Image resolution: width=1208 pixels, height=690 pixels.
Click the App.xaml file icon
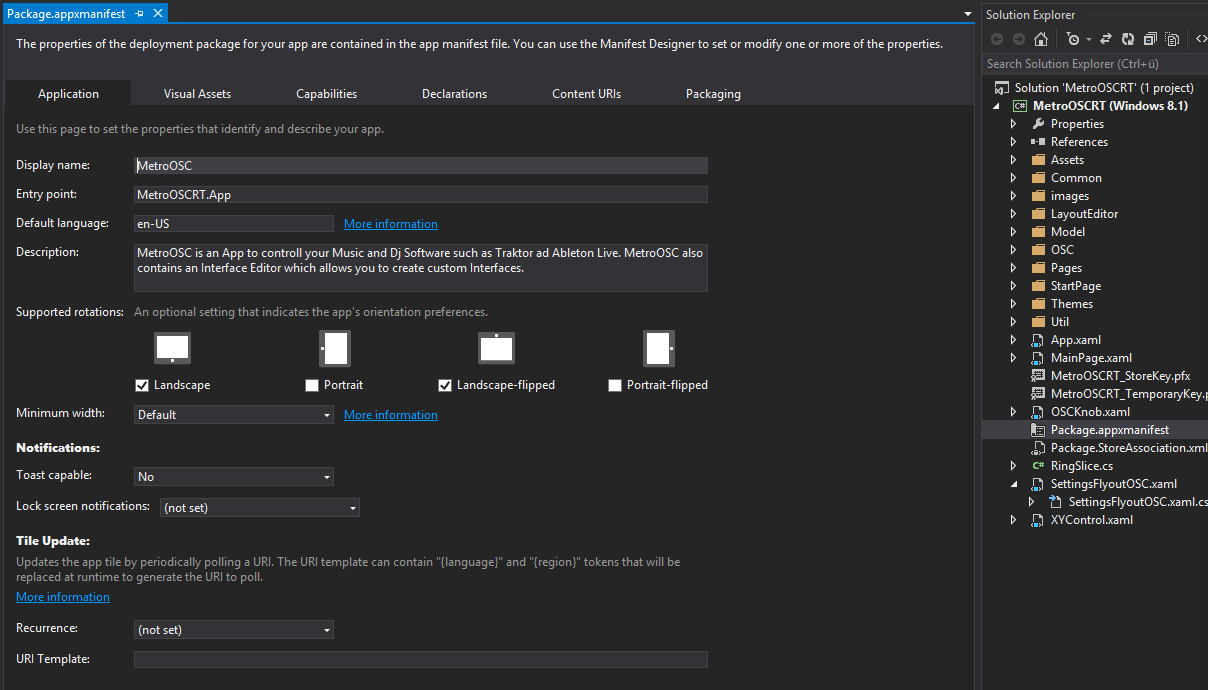(1038, 340)
